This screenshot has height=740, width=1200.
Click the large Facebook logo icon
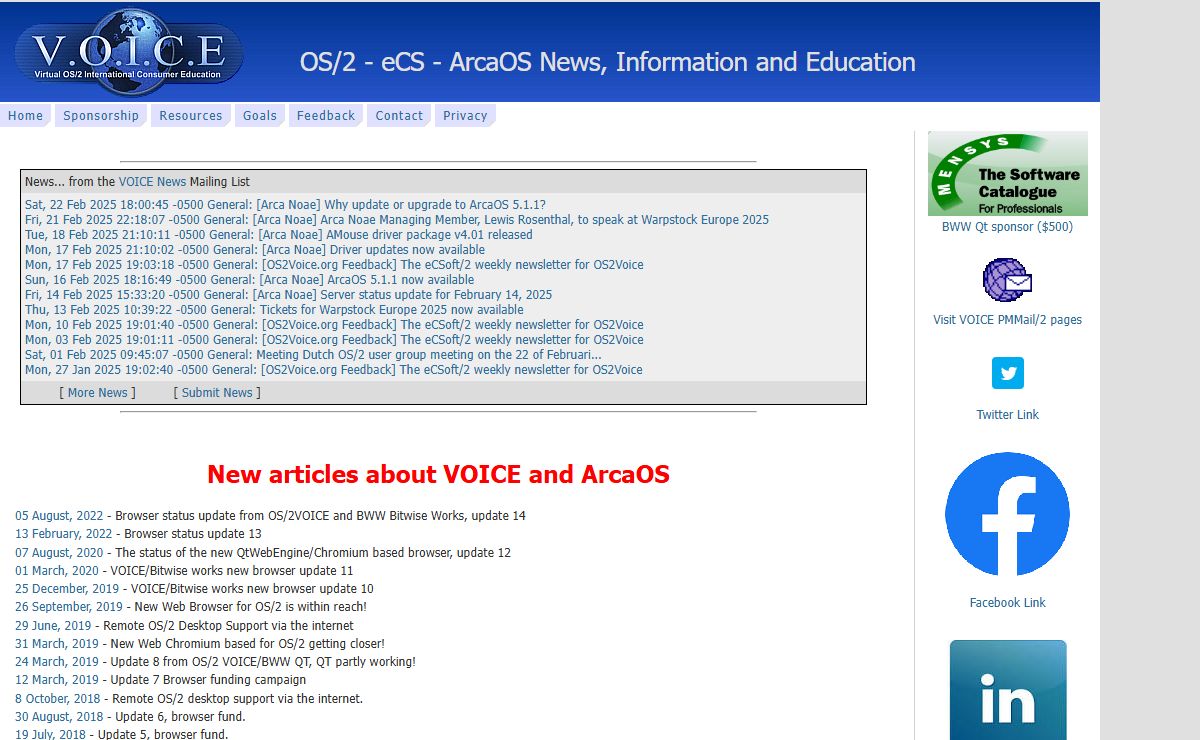point(1007,514)
